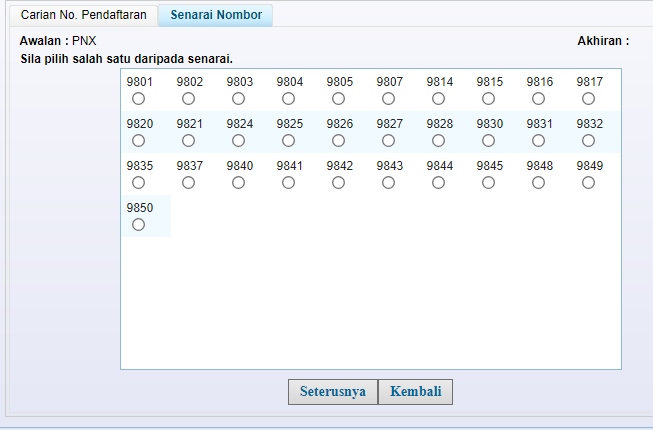The width and height of the screenshot is (653, 430).
Task: Choose number 9850 radio button
Action: click(x=138, y=225)
